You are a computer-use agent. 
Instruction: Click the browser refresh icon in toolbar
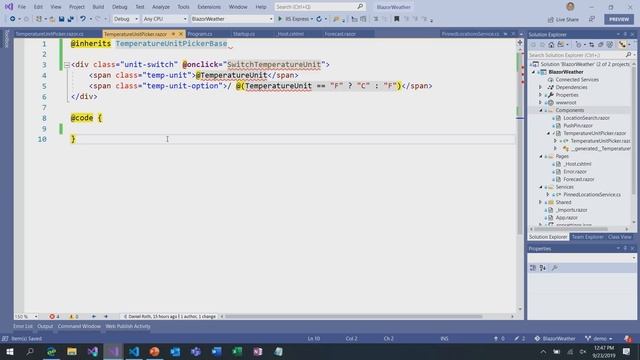pyautogui.click(x=319, y=19)
